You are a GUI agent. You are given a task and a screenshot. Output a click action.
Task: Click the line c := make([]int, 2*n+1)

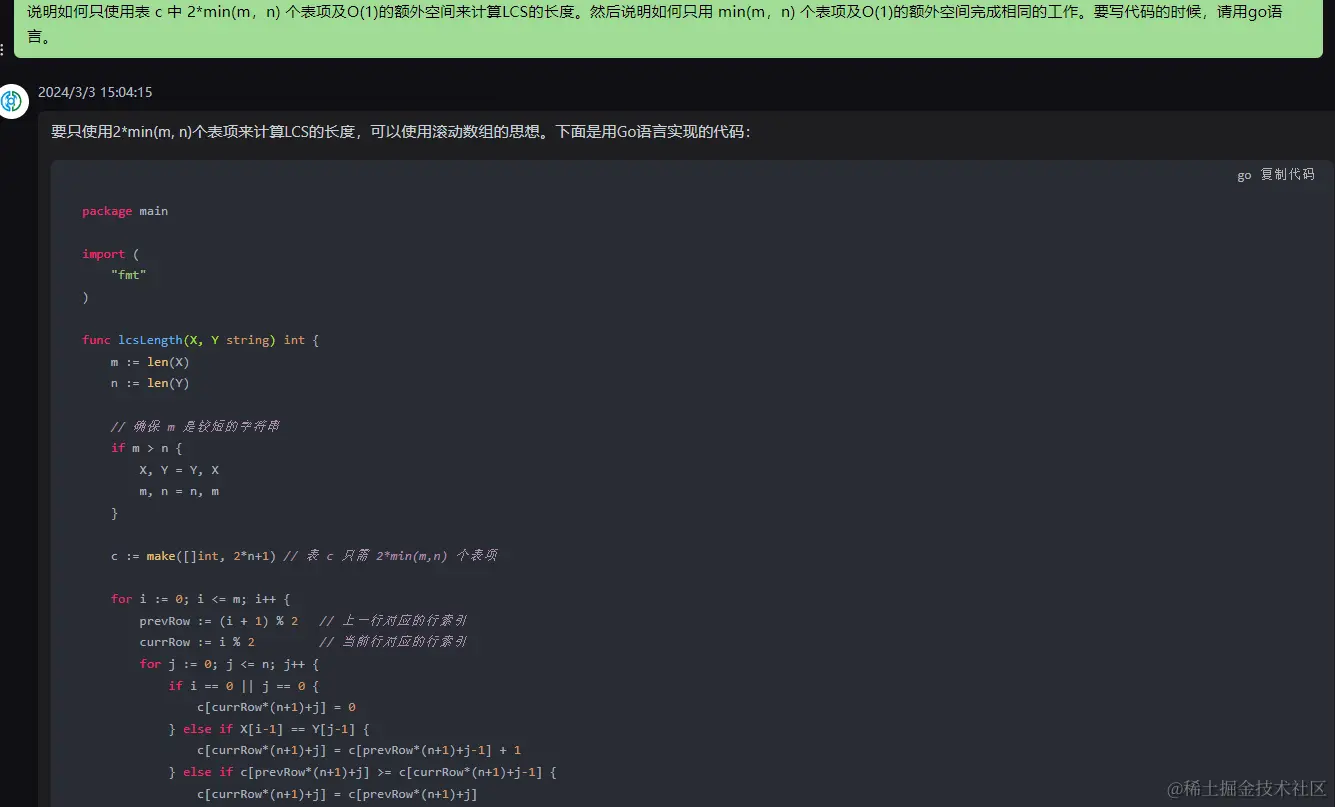pyautogui.click(x=193, y=555)
